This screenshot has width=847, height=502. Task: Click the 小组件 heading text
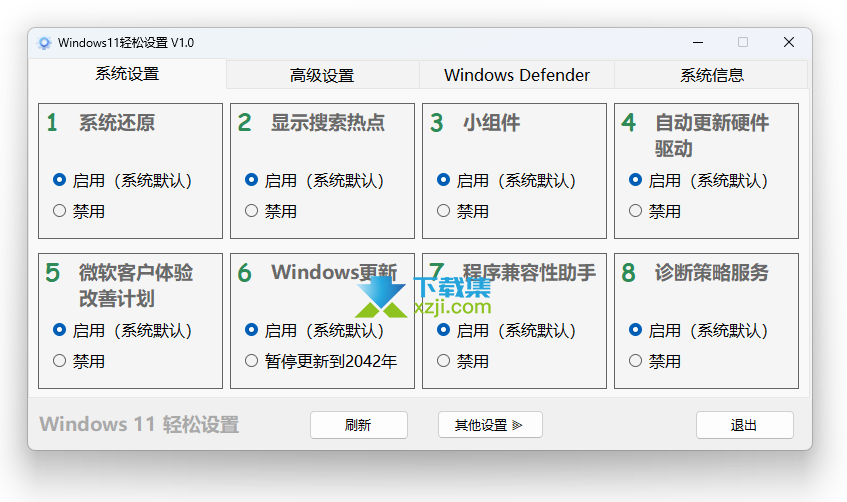click(x=492, y=123)
